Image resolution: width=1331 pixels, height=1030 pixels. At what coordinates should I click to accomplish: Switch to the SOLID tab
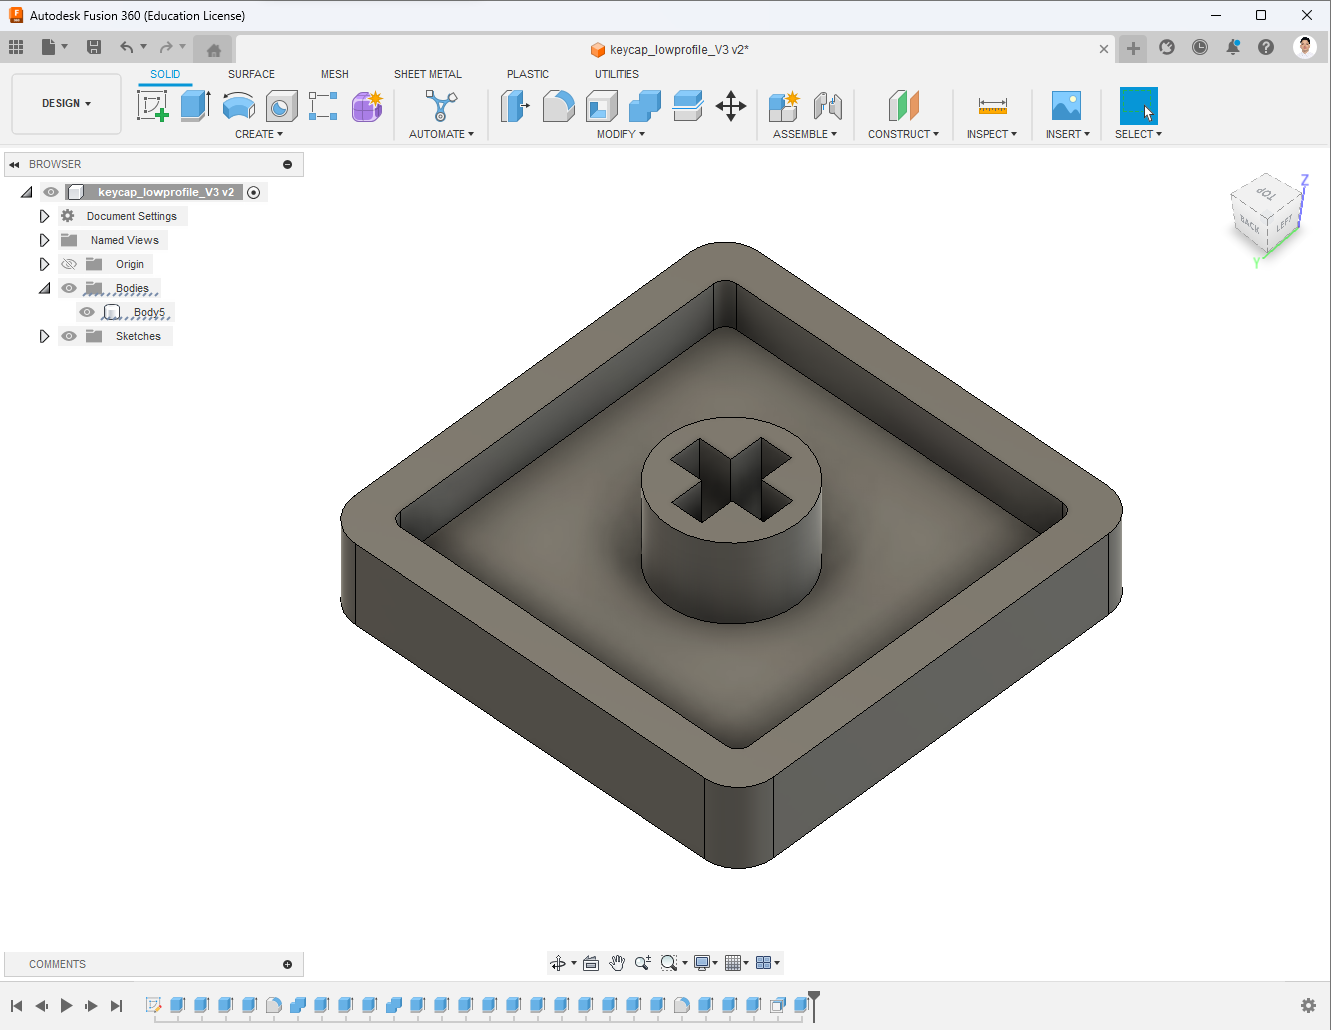click(x=165, y=74)
